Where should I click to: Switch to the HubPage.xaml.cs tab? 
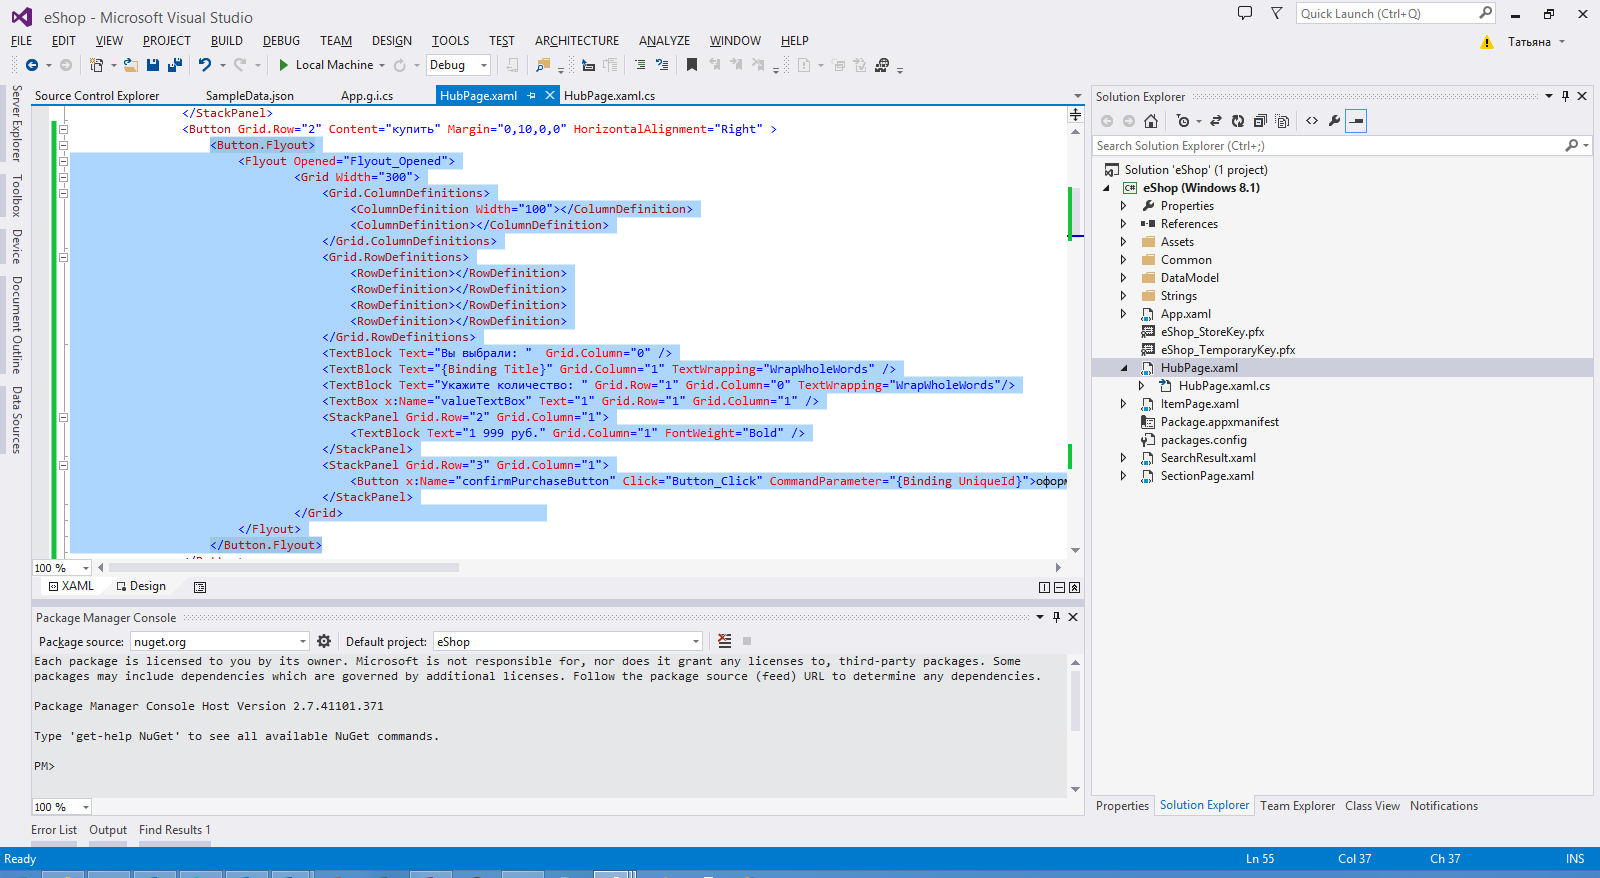609,96
